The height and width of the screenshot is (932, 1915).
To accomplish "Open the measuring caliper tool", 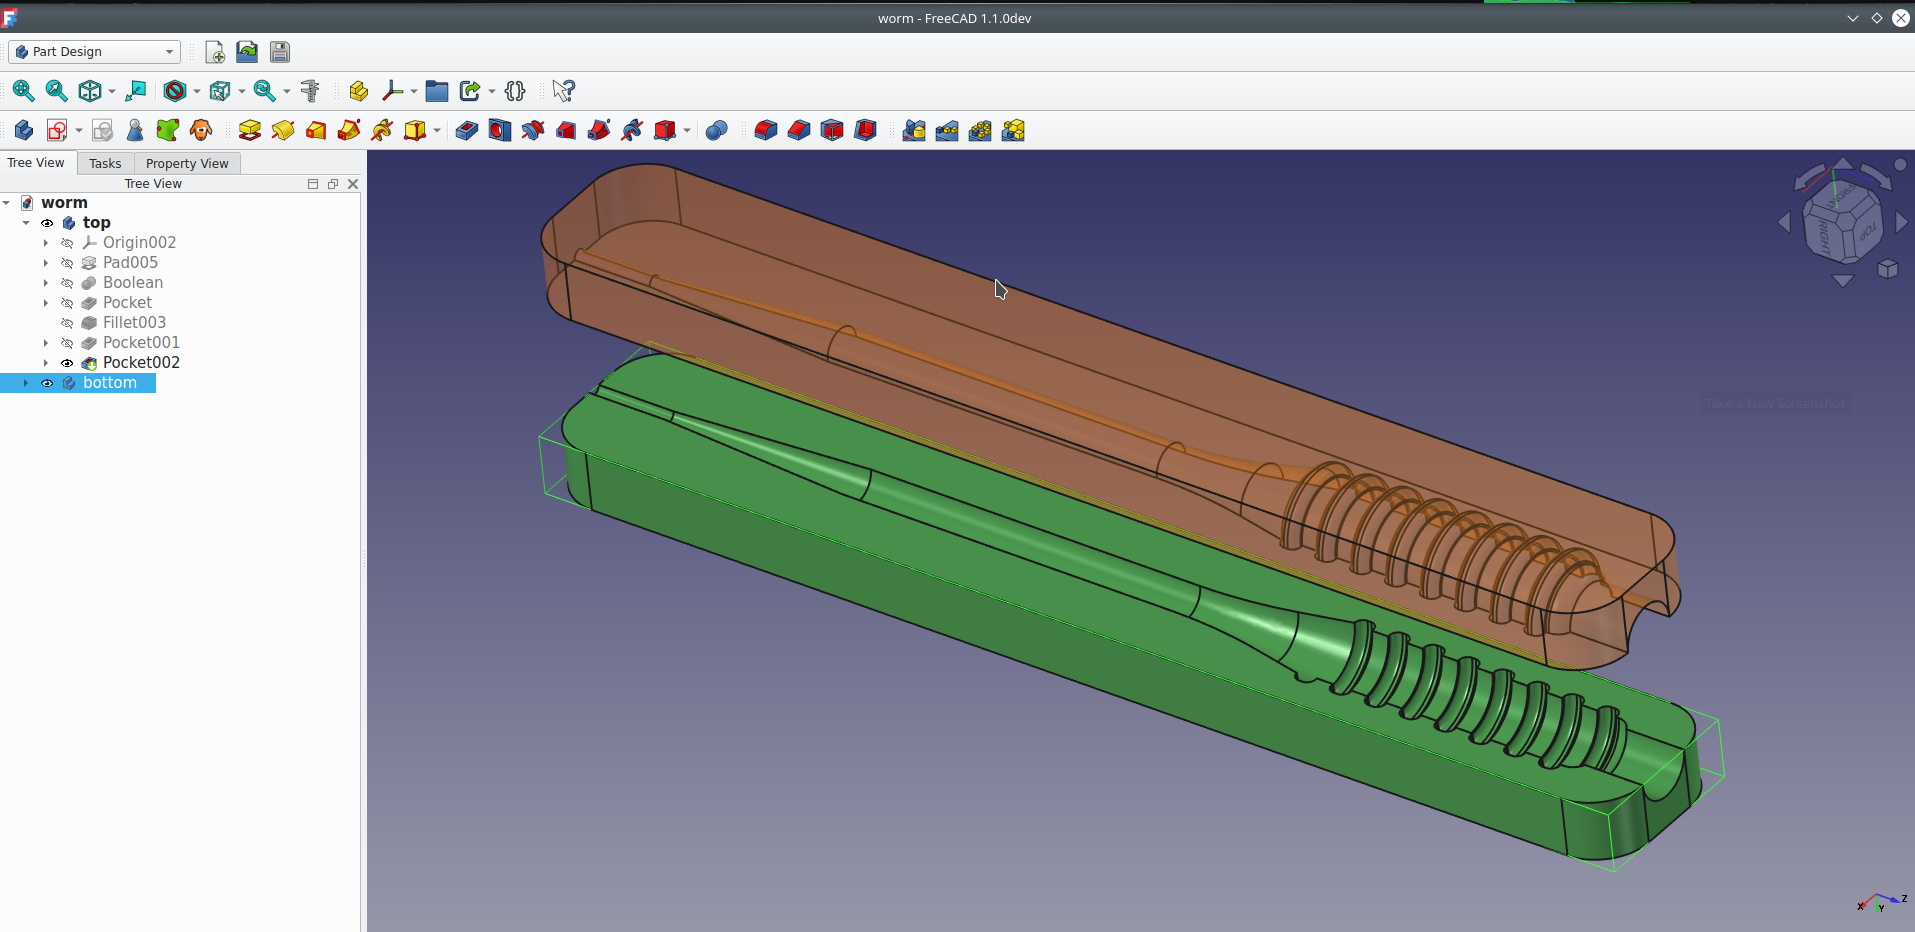I will click(310, 91).
